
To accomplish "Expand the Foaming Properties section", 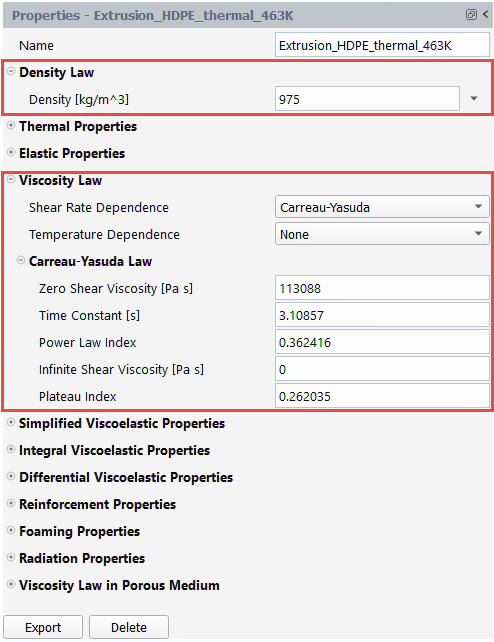I will [x=11, y=531].
